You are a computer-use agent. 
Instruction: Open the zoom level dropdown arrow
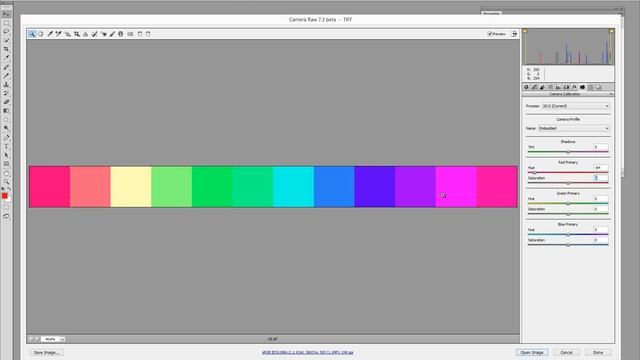(62, 339)
